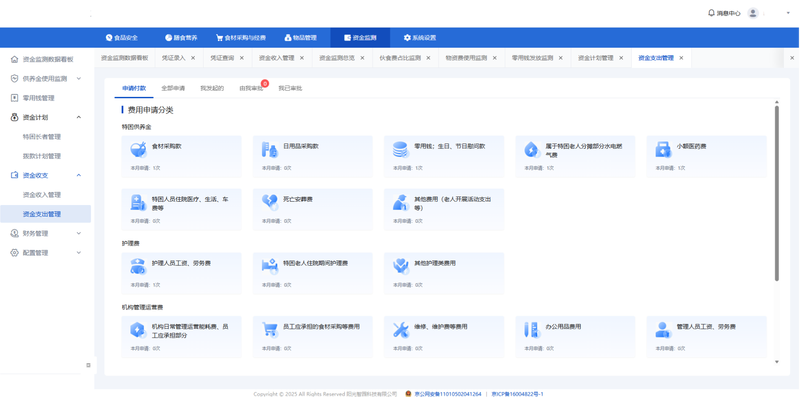The image size is (800, 397).
Task: Collapse the 资金收支 submenu chevron
Action: [x=79, y=175]
